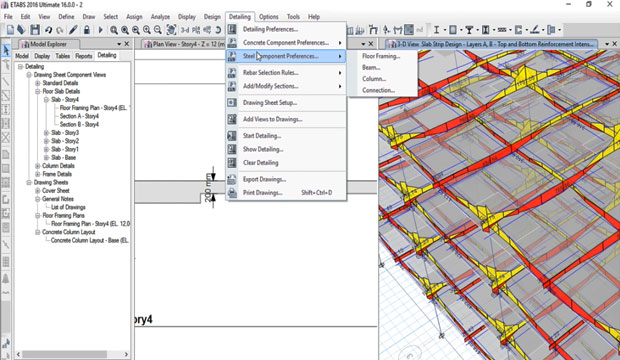Collapse the Drawing Sheets tree node
Image resolution: width=620 pixels, height=360 pixels.
click(x=29, y=183)
